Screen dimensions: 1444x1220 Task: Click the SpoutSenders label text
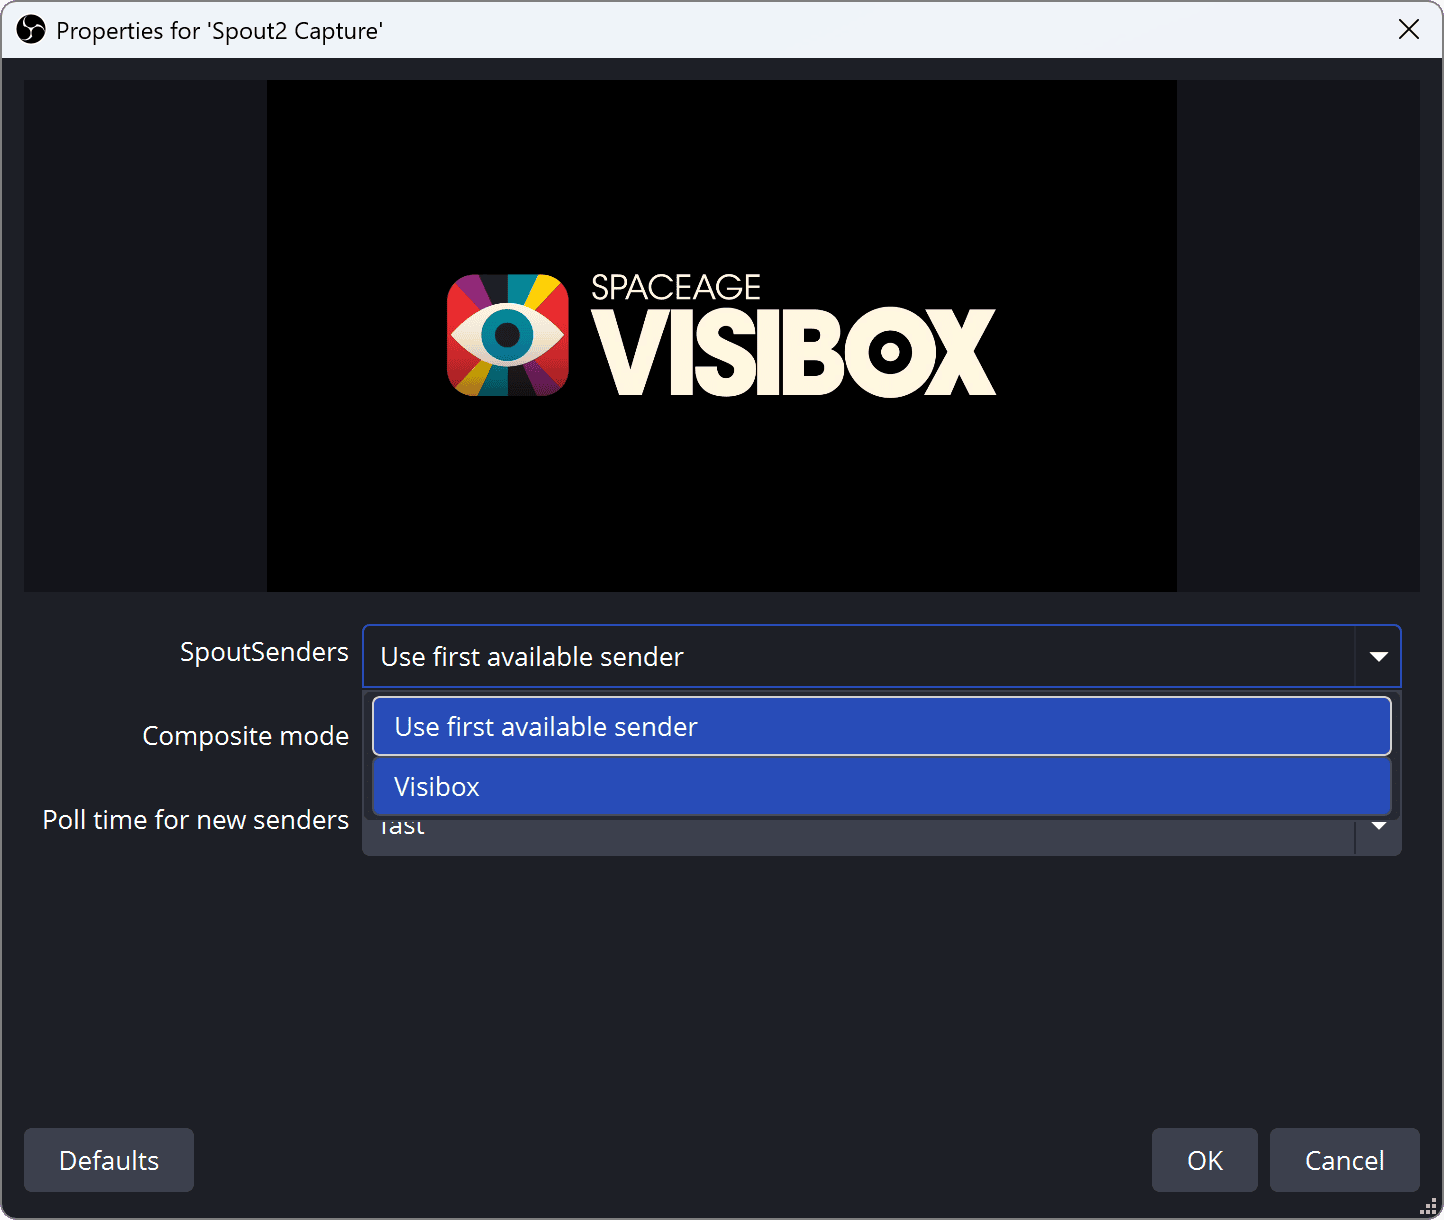coord(264,652)
